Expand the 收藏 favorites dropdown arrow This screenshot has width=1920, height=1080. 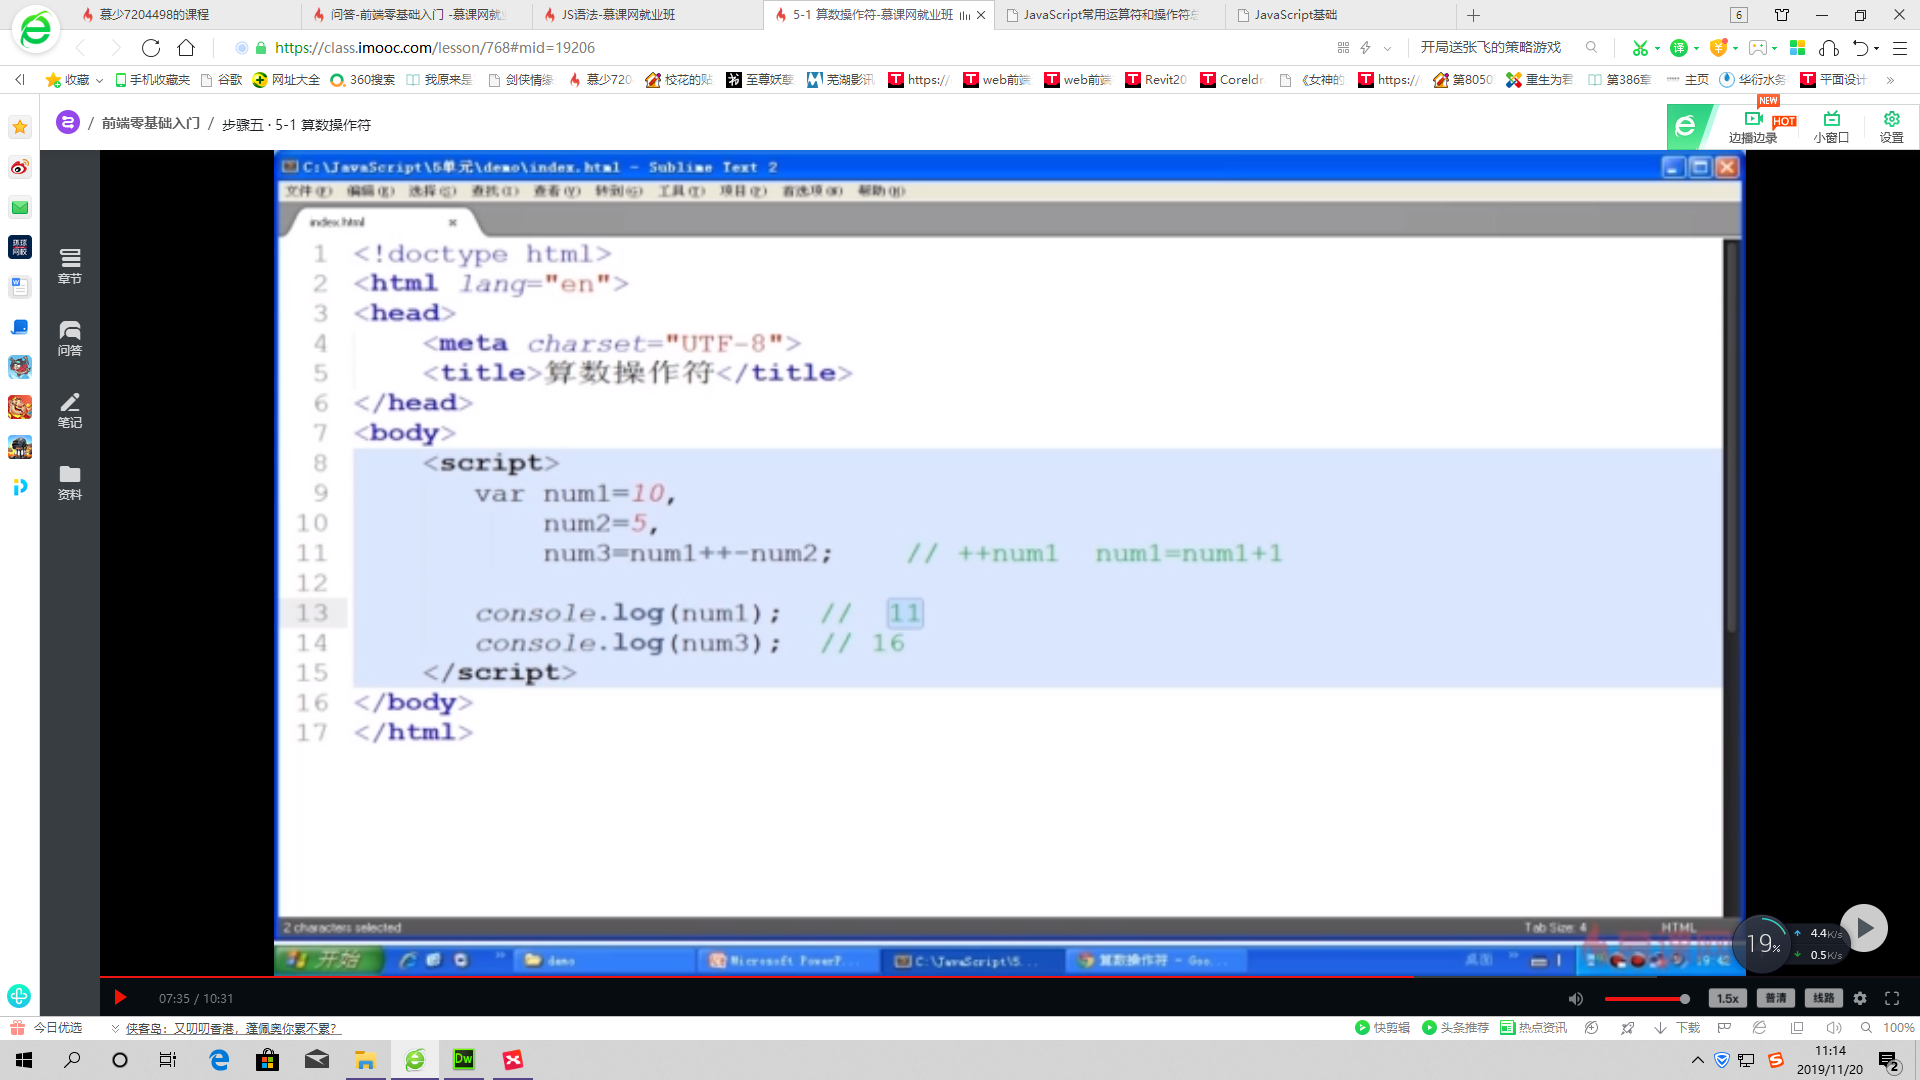pyautogui.click(x=99, y=80)
